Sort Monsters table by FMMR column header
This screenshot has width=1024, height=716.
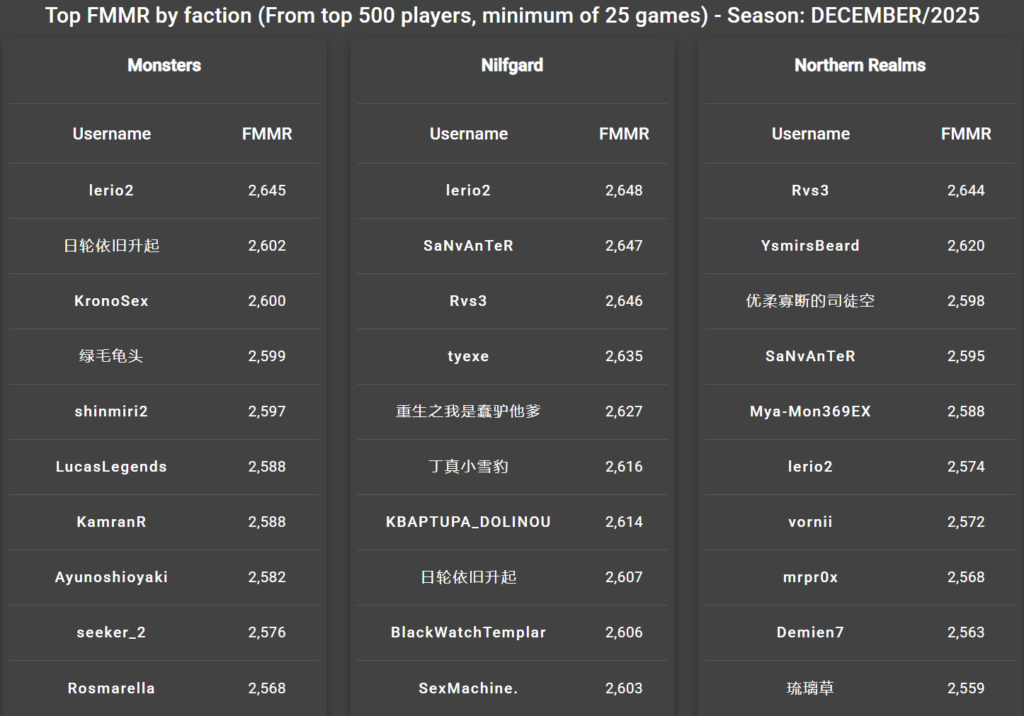pos(267,134)
